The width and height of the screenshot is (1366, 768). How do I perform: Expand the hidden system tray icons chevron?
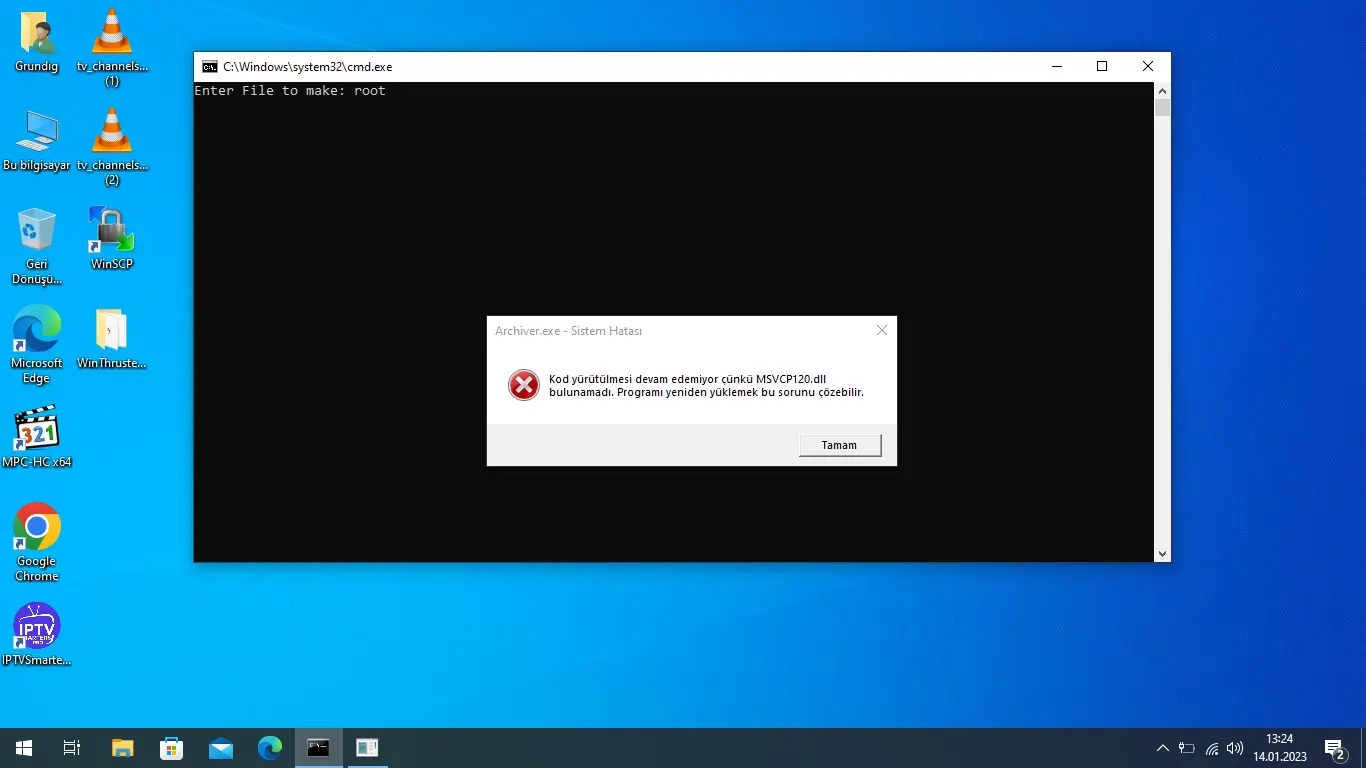(1162, 748)
